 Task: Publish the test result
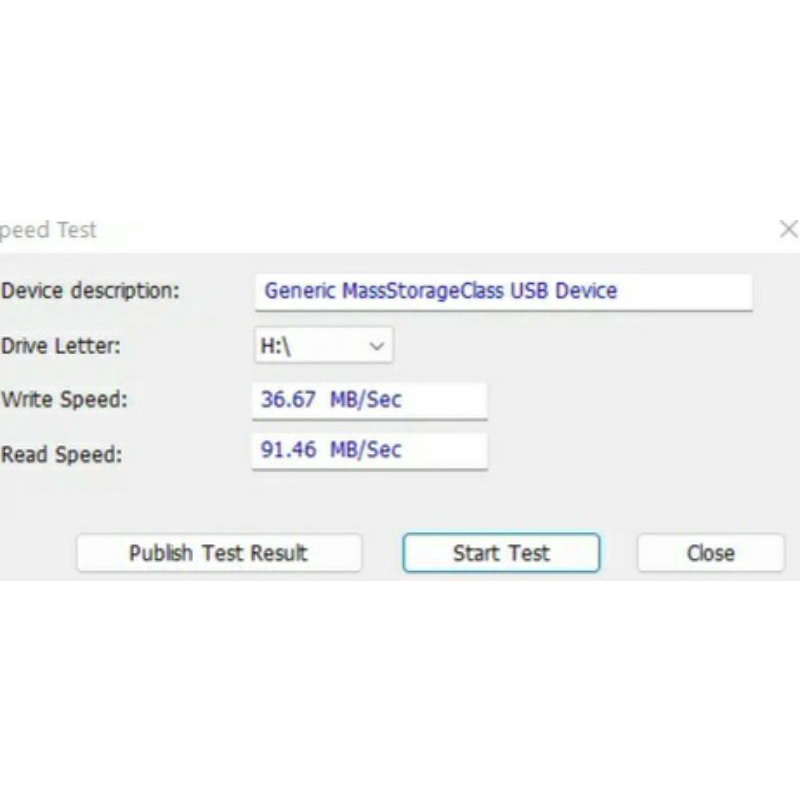click(x=218, y=553)
